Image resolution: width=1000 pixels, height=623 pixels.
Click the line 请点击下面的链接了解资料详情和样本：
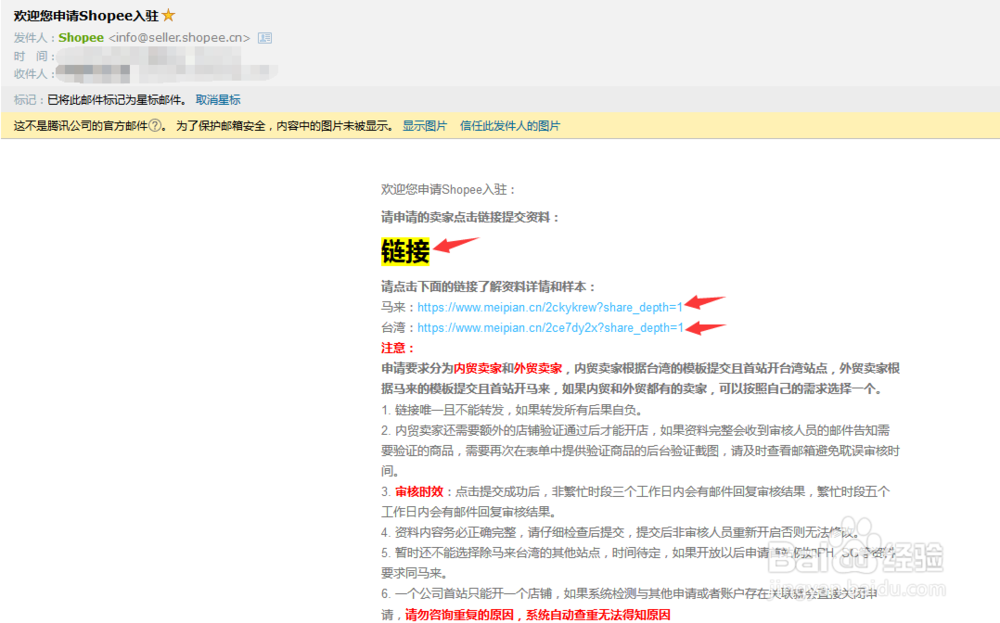489,287
